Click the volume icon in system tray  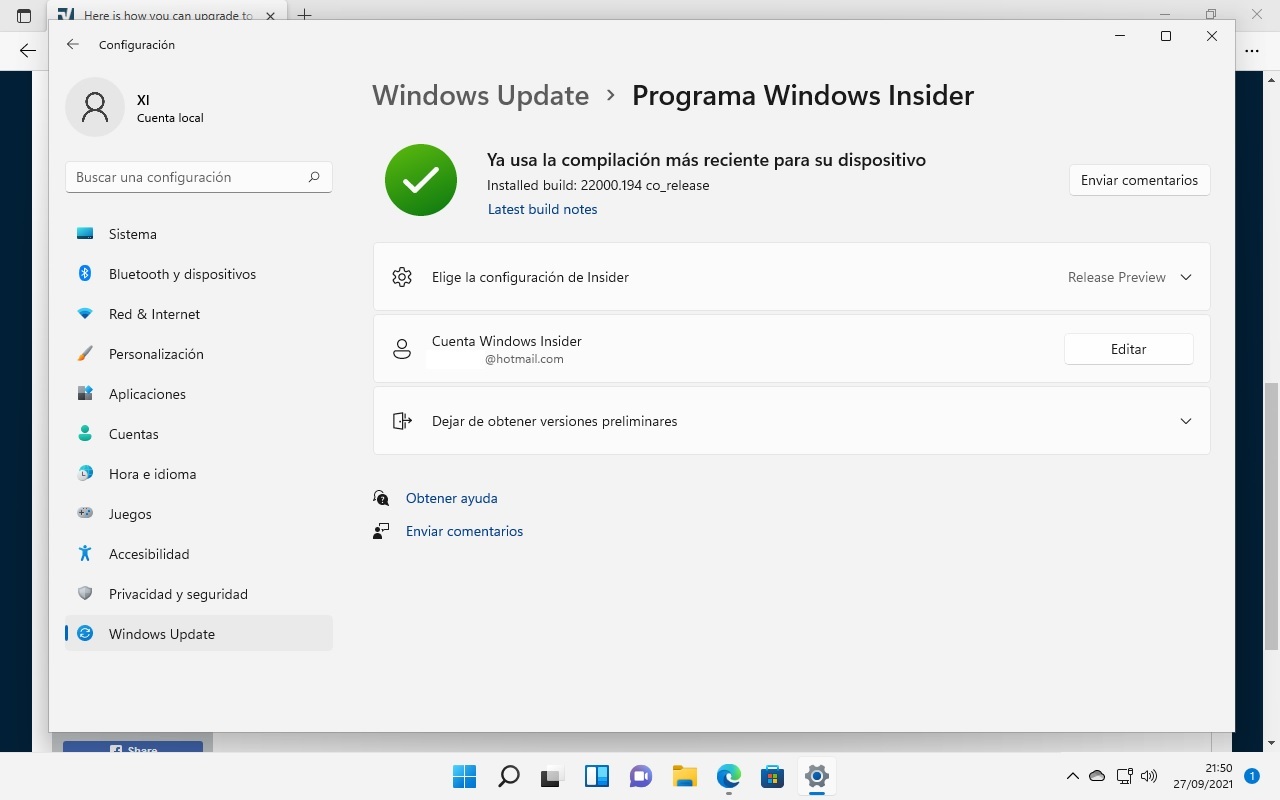pos(1149,776)
